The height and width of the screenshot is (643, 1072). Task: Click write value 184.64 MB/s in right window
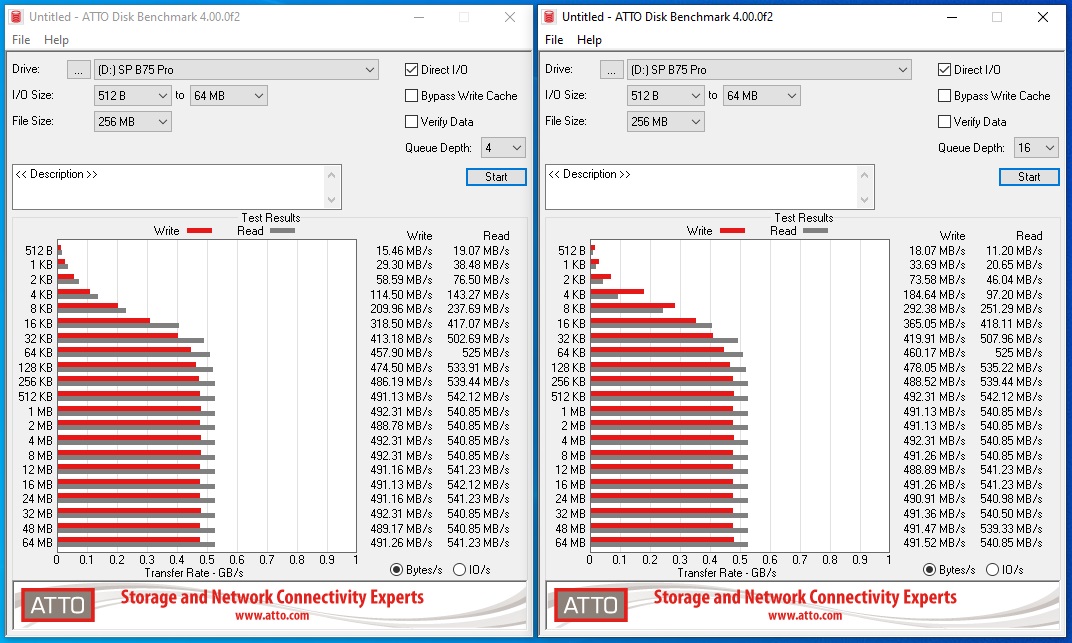(x=935, y=295)
